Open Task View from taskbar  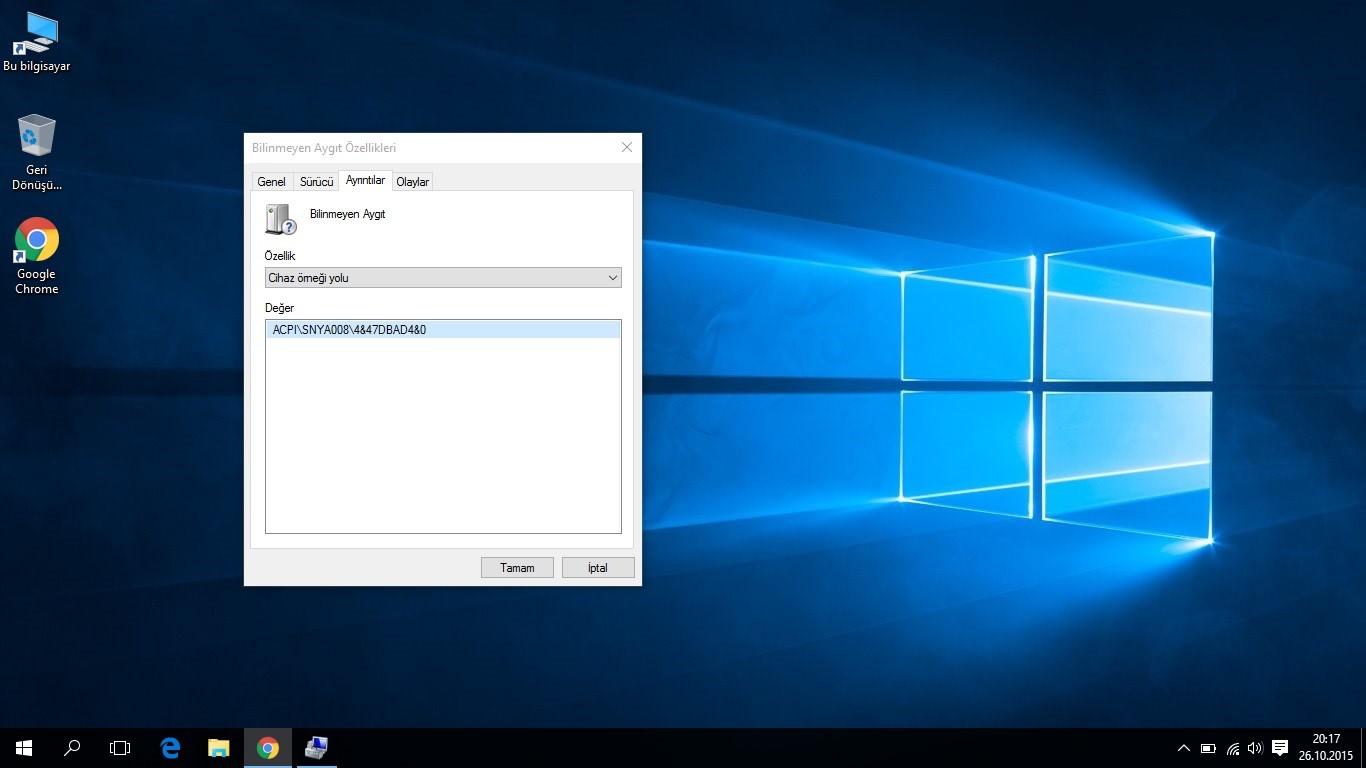120,747
